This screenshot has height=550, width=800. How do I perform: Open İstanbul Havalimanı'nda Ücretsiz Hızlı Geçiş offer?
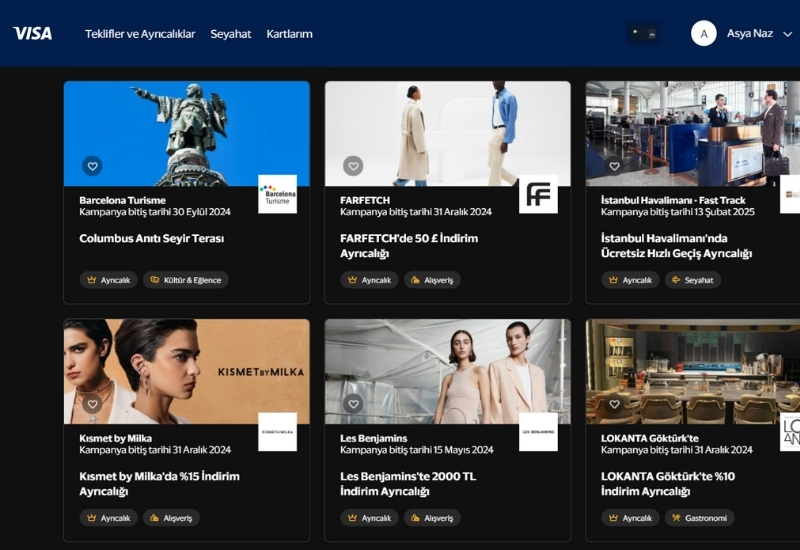(x=677, y=245)
